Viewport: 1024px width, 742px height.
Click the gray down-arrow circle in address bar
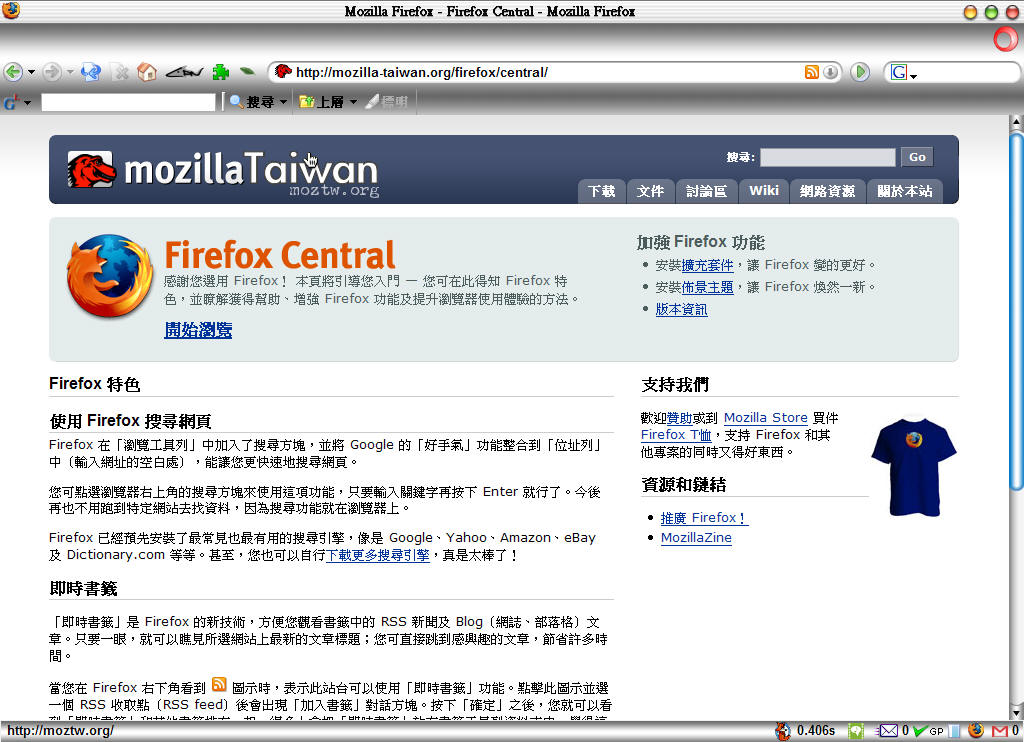830,72
